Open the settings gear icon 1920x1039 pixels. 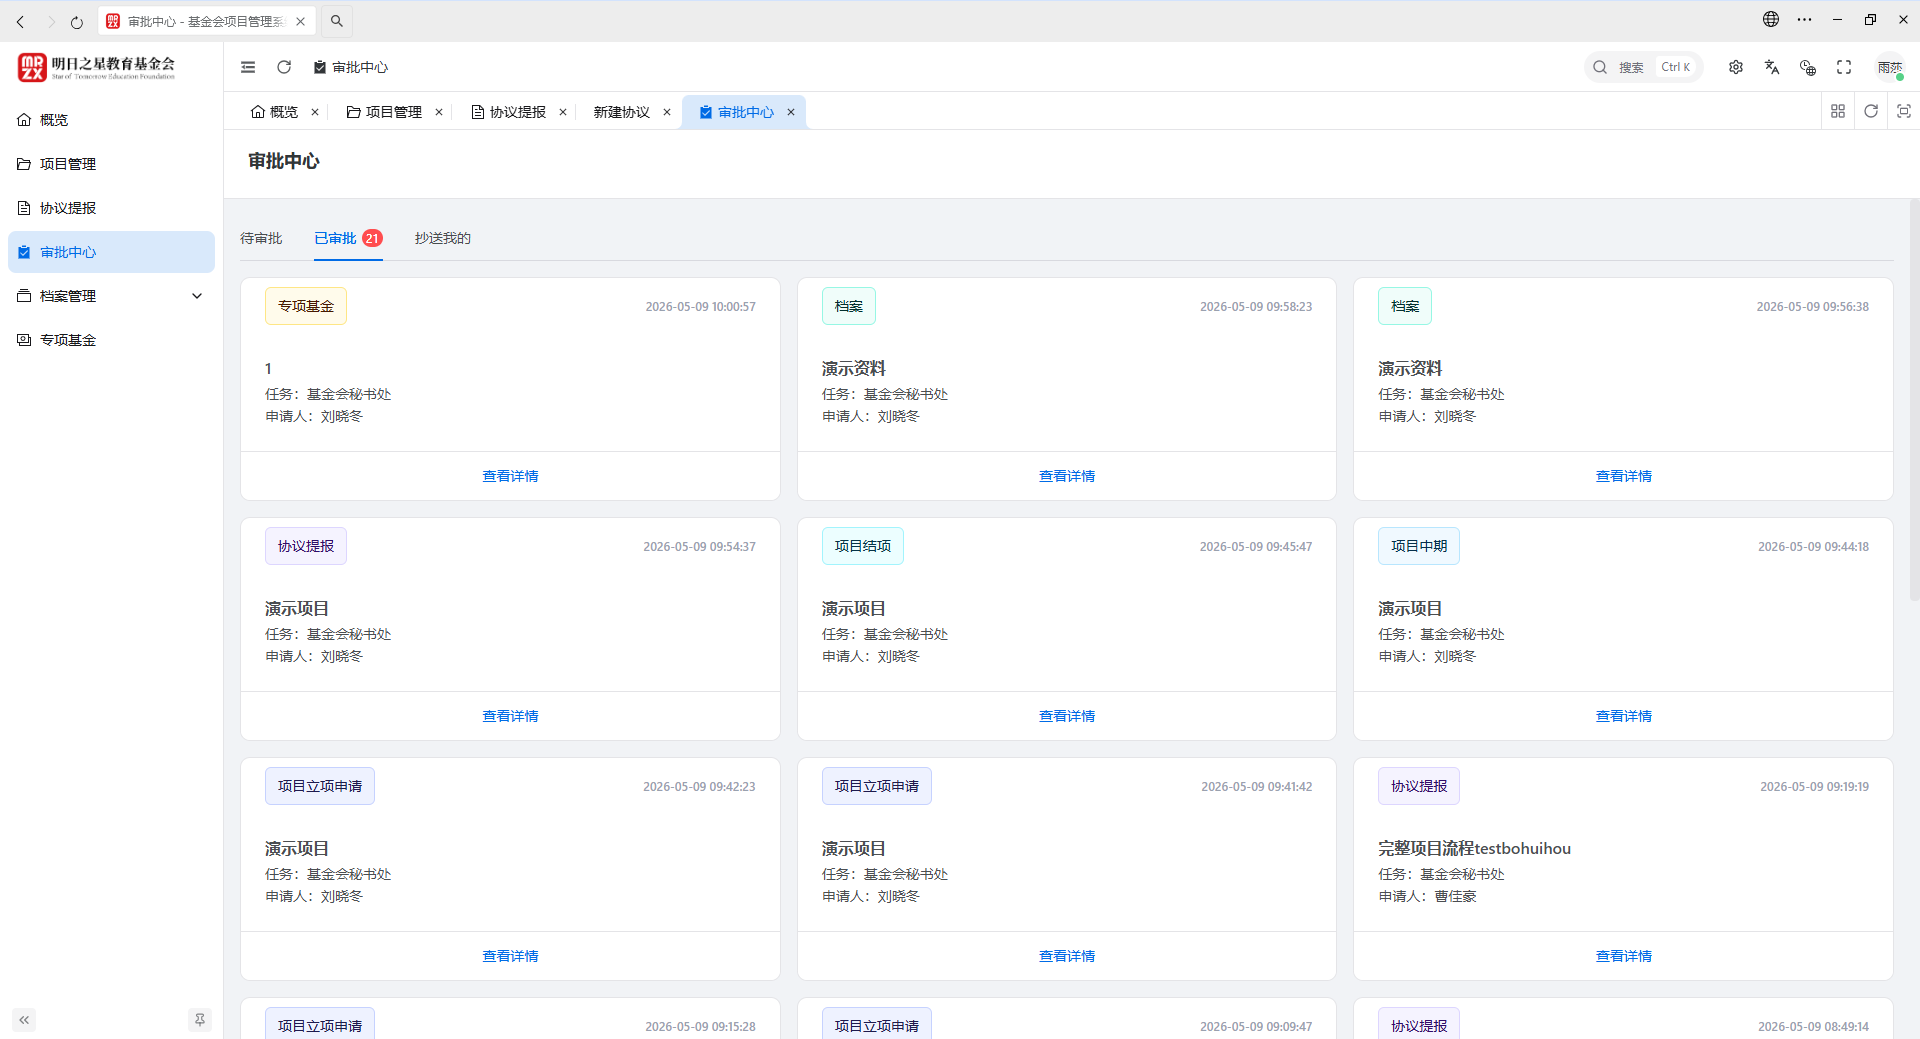1736,67
